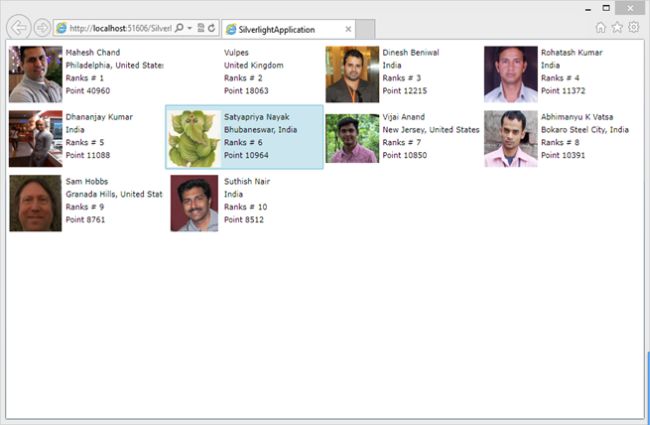Click Ranks # 2 text
Screen dimensions: 650x425
click(243, 78)
